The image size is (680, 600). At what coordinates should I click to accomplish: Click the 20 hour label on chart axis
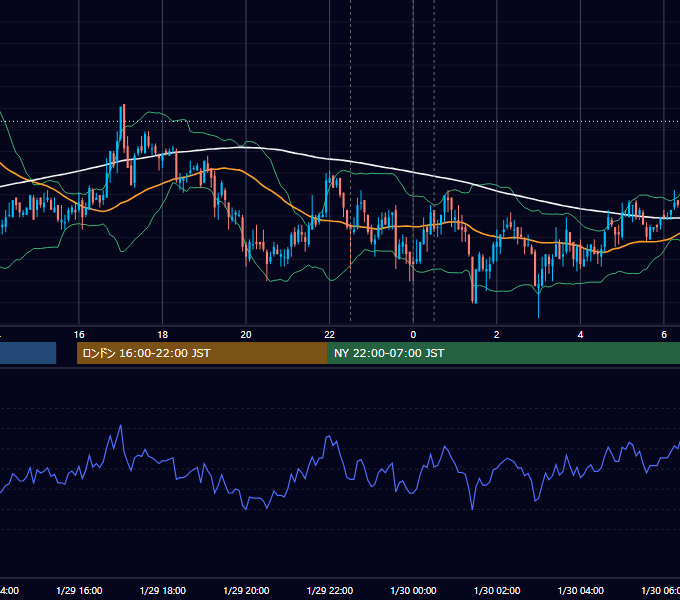pos(246,335)
